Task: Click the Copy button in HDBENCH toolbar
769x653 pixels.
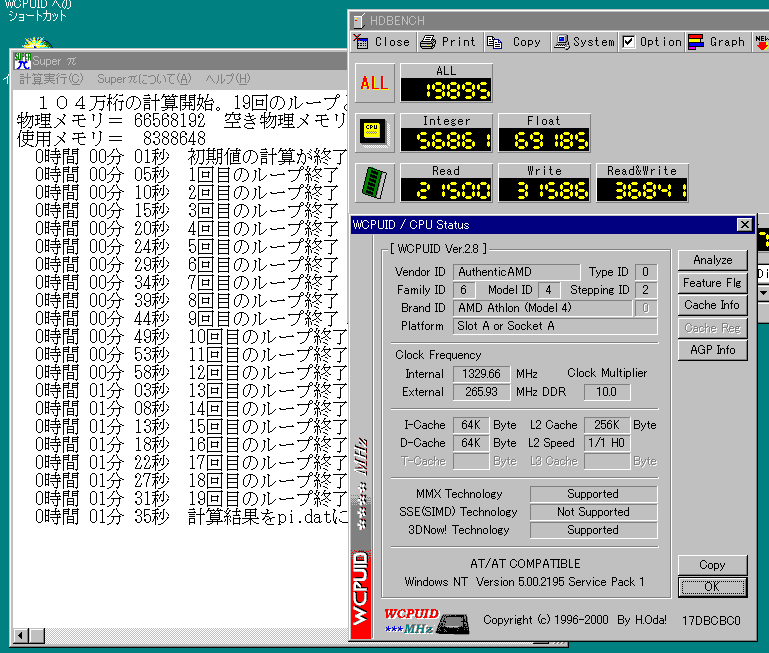Action: click(516, 42)
